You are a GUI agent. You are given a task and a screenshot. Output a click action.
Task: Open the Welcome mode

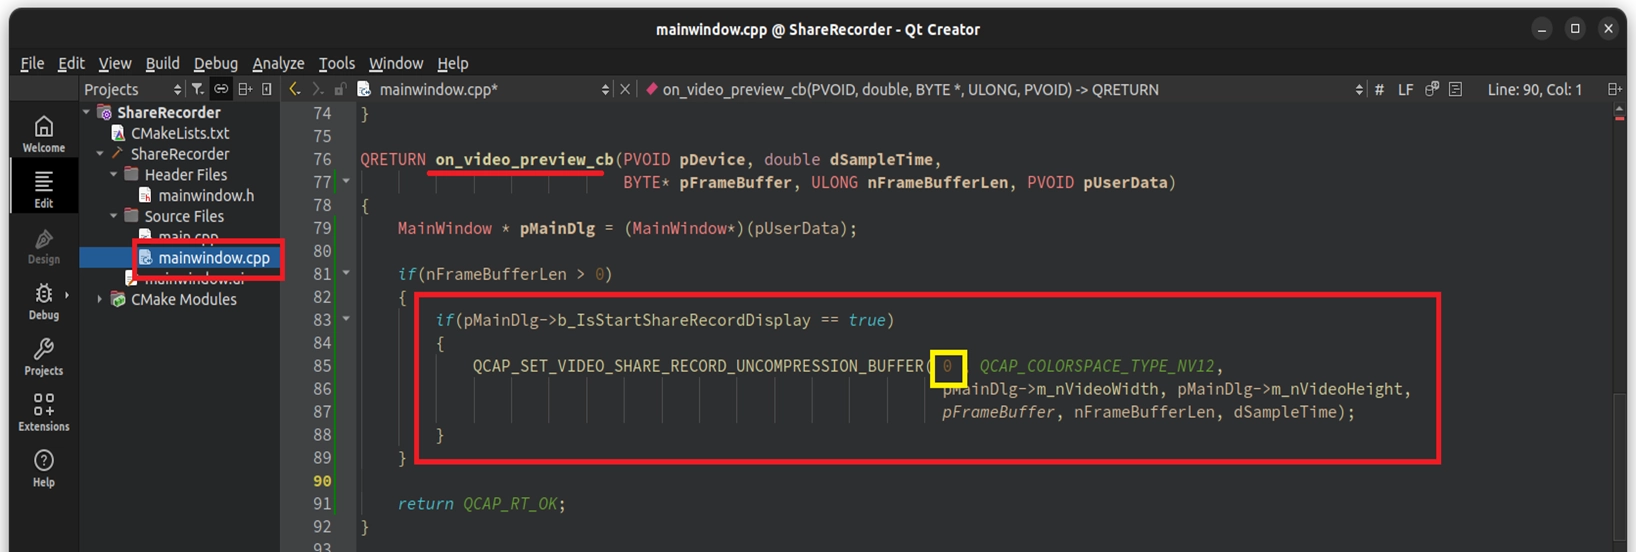click(x=43, y=134)
